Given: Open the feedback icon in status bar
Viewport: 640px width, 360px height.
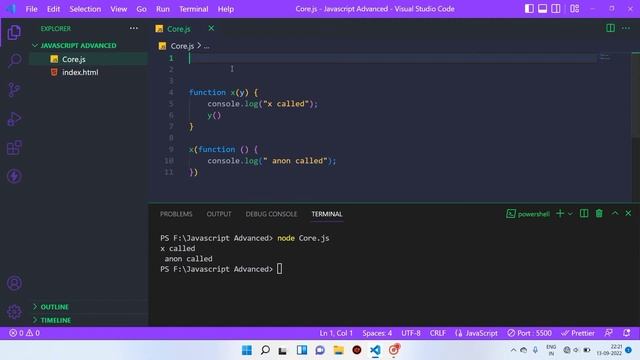Looking at the screenshot, I should tap(609, 333).
